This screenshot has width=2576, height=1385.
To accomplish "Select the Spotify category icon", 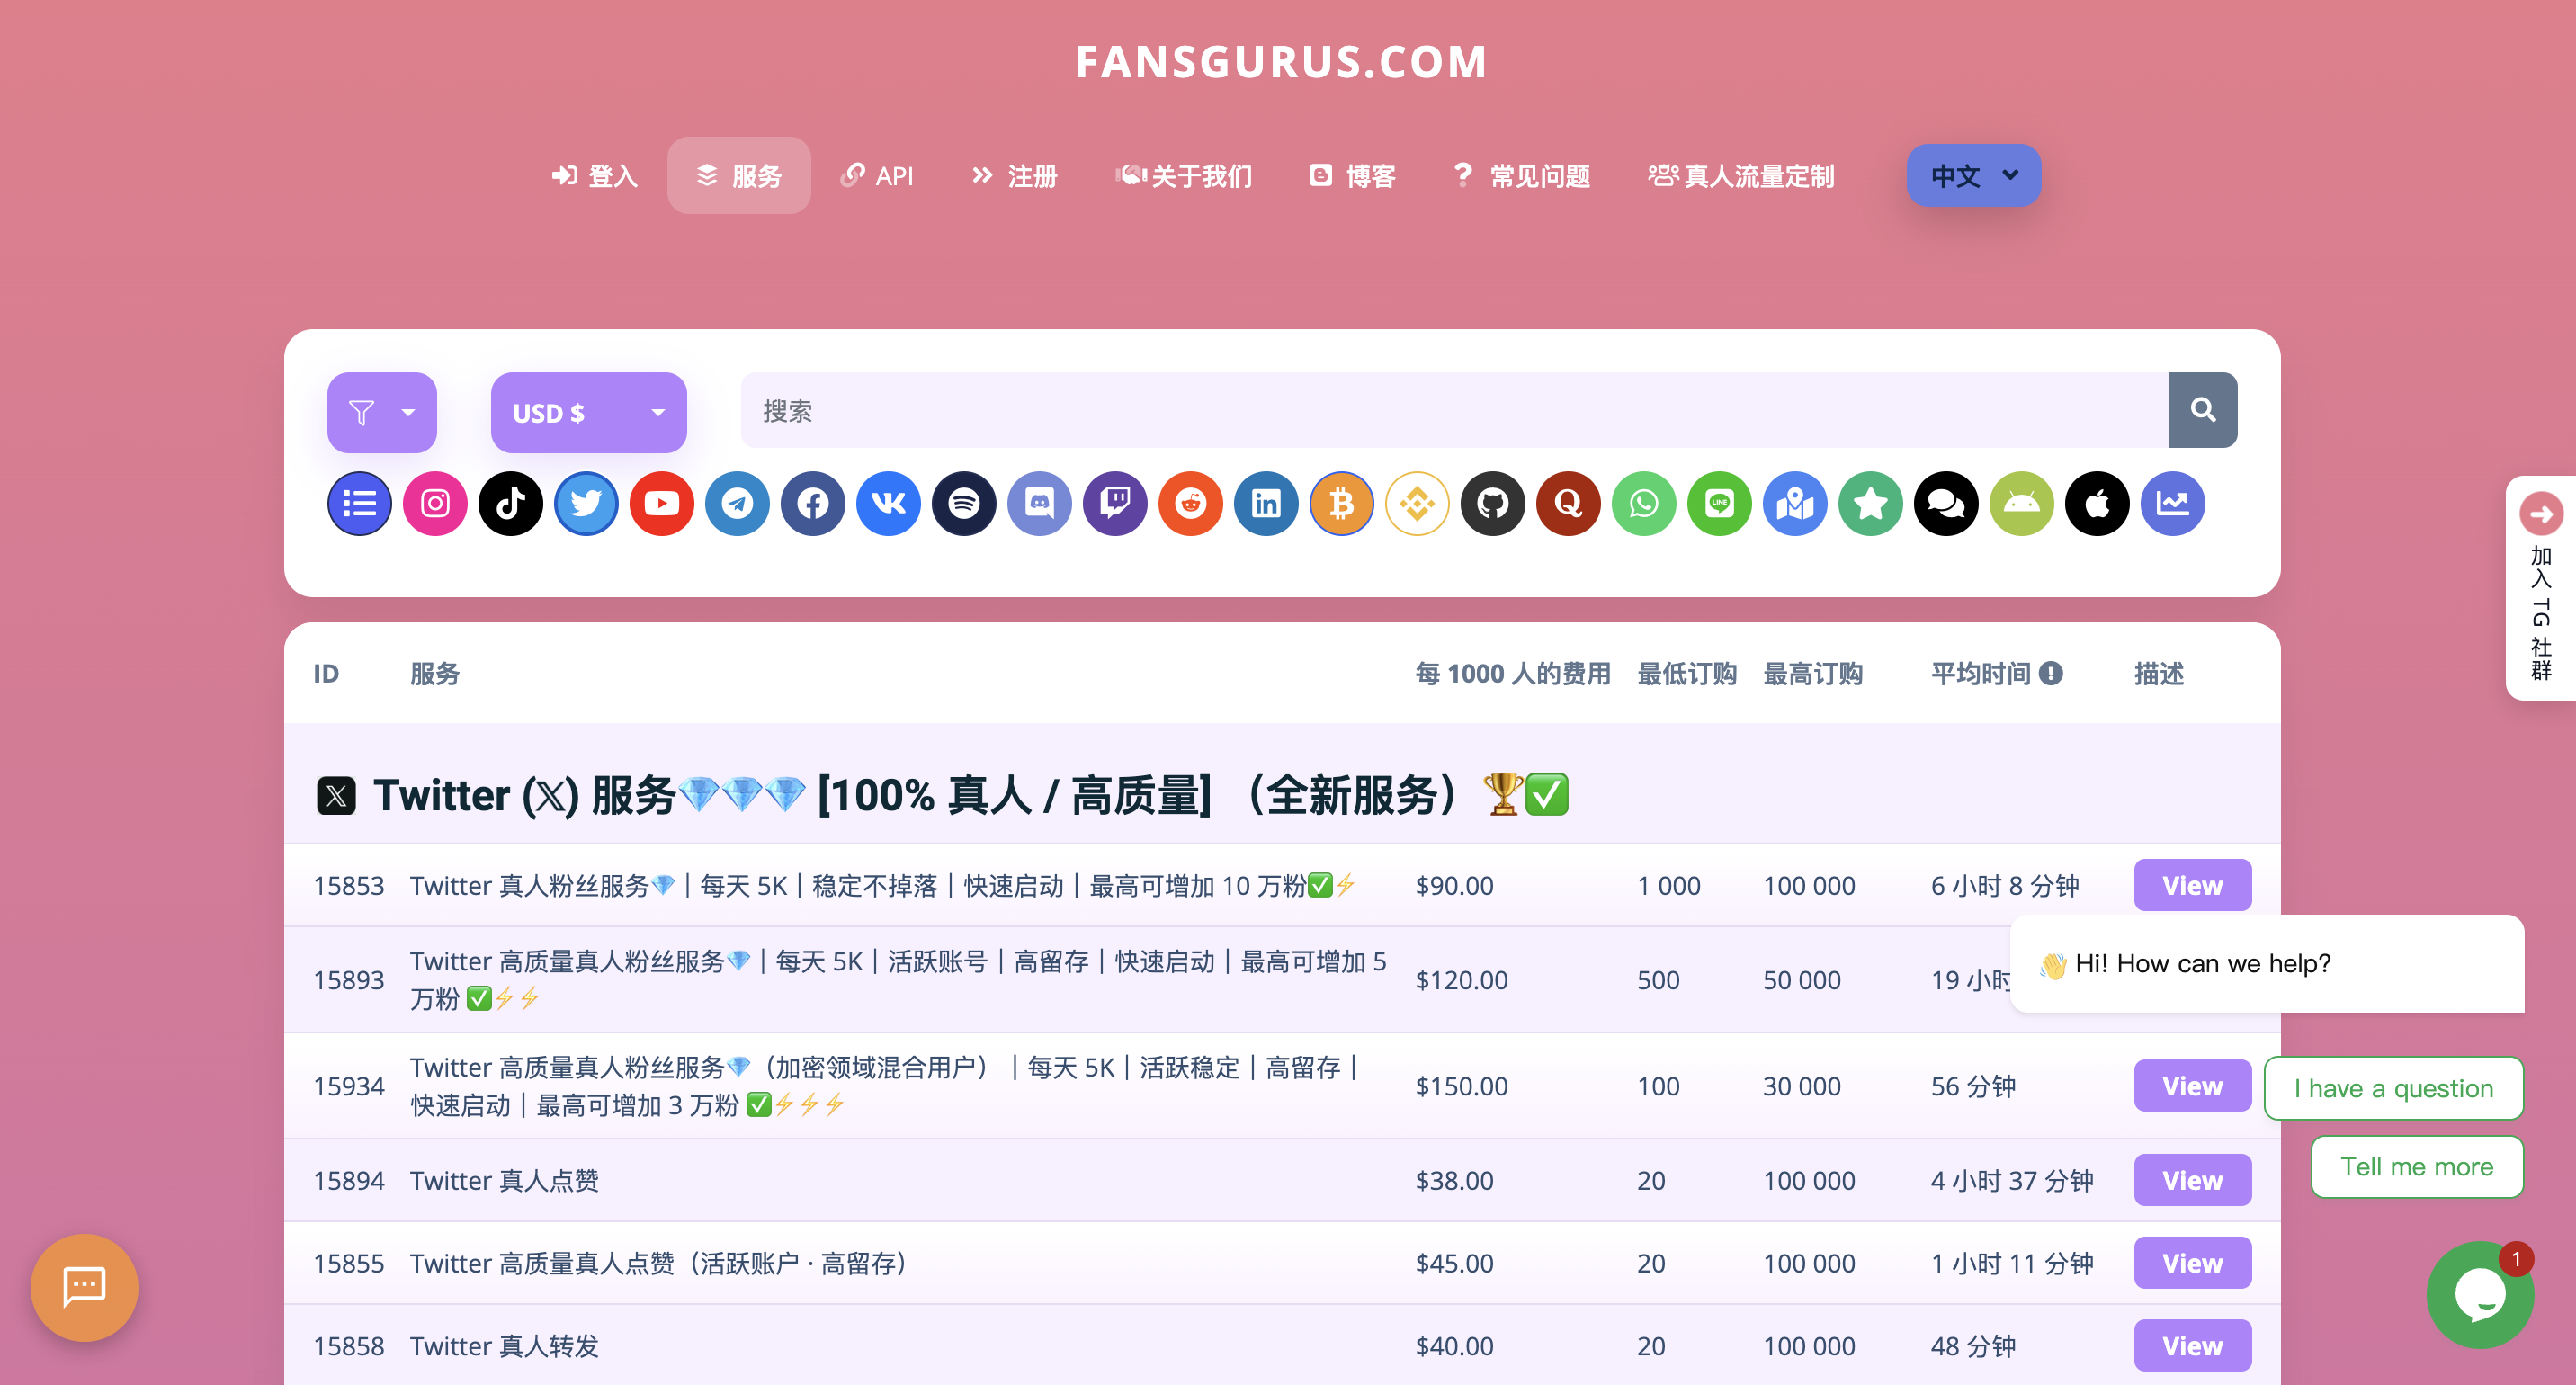I will tap(964, 503).
